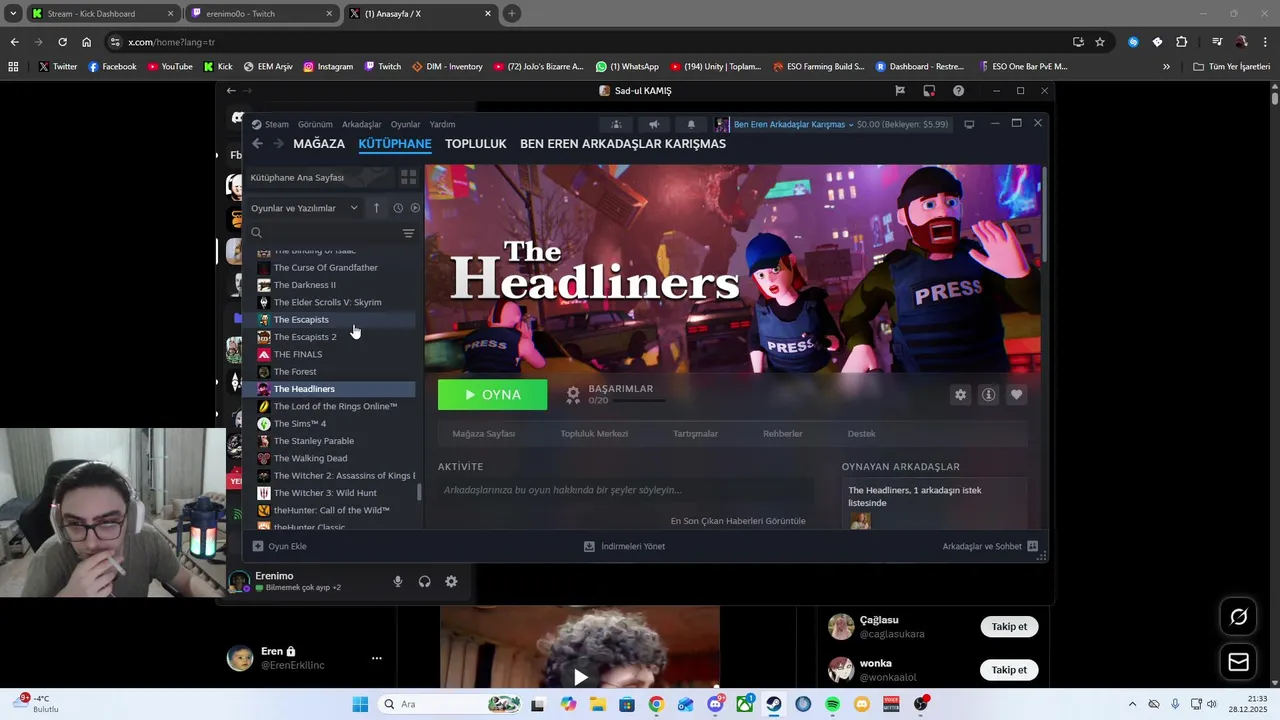Expand the Oyunlar ve Yazılımlar dropdown
The width and height of the screenshot is (1280, 720).
coord(304,208)
